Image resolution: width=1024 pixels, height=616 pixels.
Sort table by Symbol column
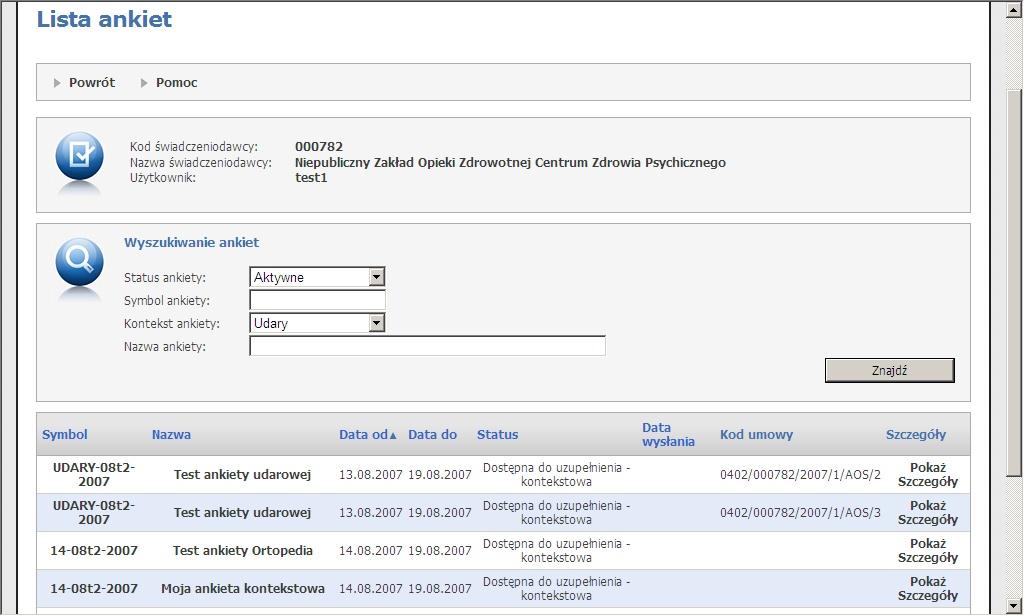[65, 434]
